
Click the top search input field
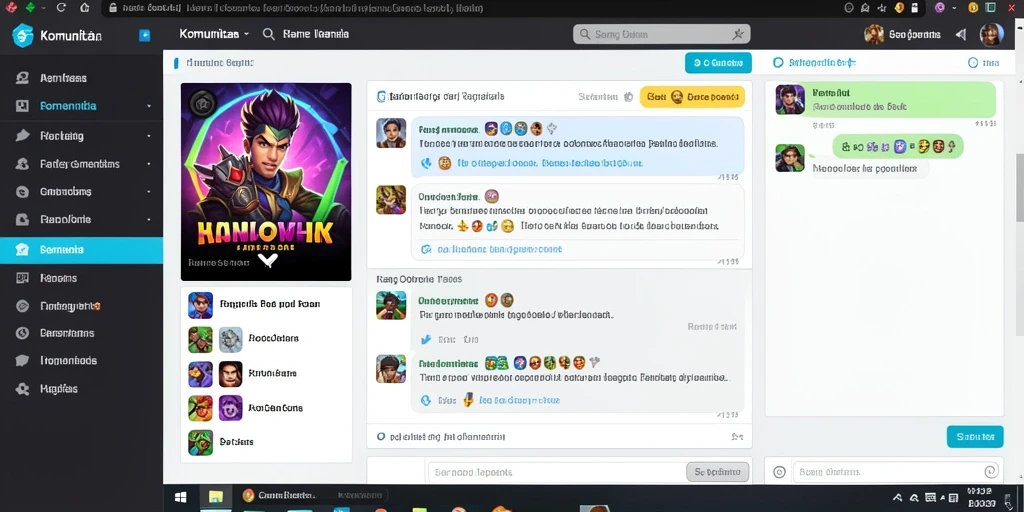coord(662,34)
